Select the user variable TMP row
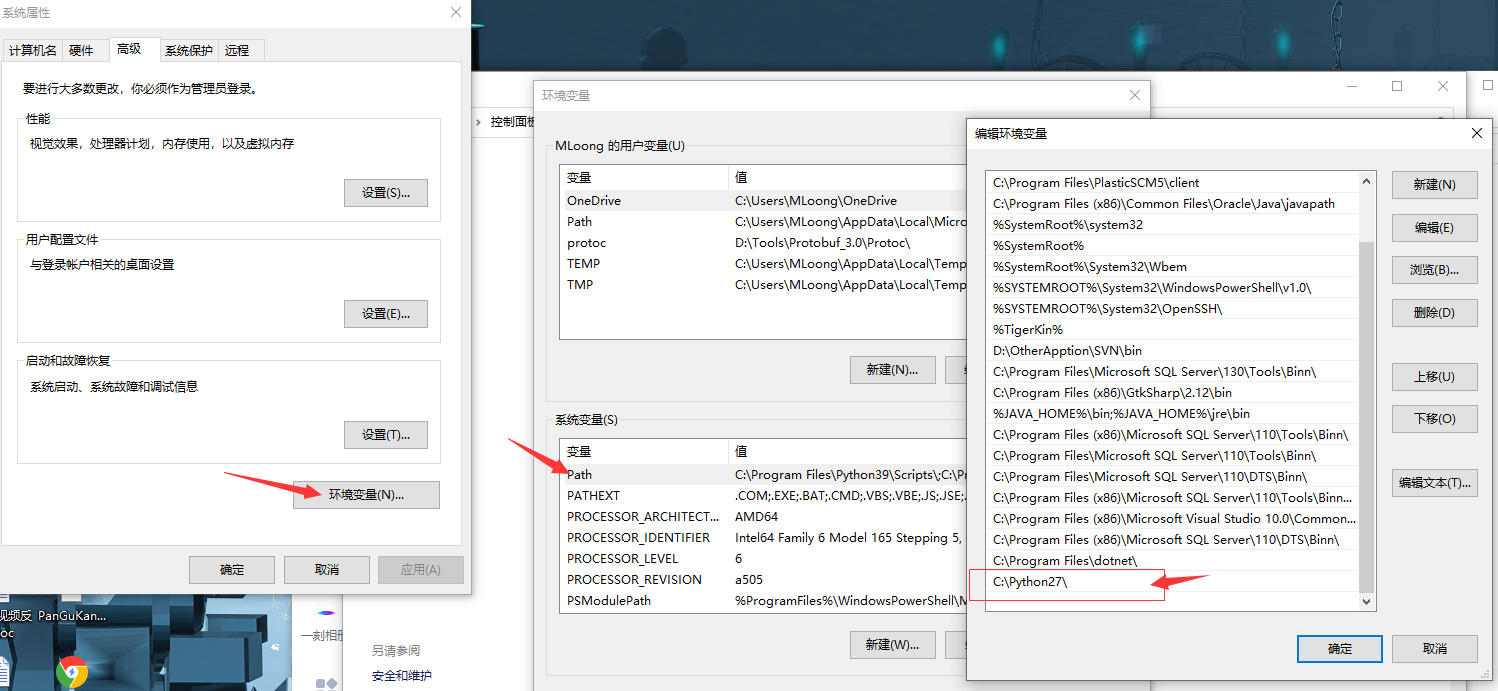The height and width of the screenshot is (691, 1498). 764,285
